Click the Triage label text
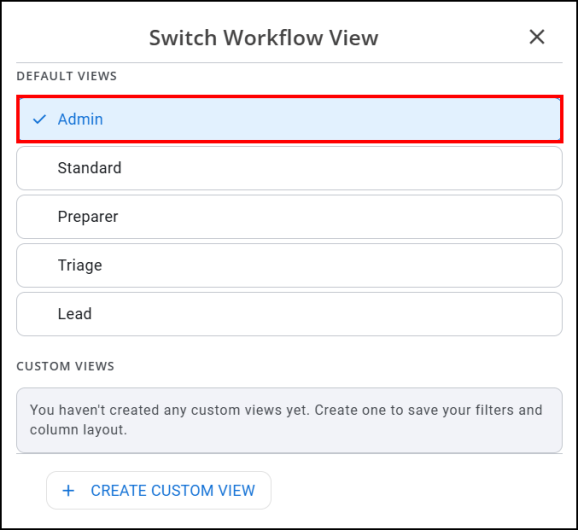578x530 pixels. point(80,265)
